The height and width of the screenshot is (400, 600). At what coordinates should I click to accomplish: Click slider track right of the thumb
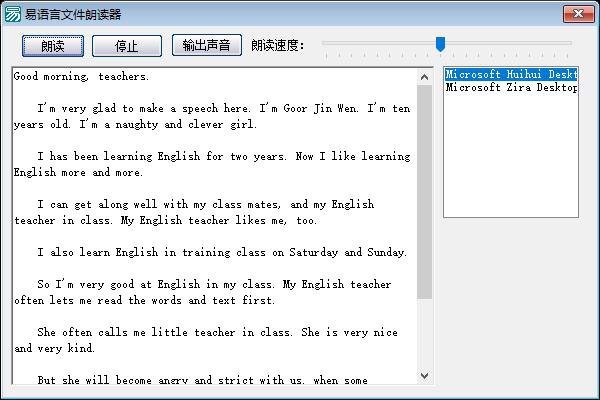tap(510, 43)
